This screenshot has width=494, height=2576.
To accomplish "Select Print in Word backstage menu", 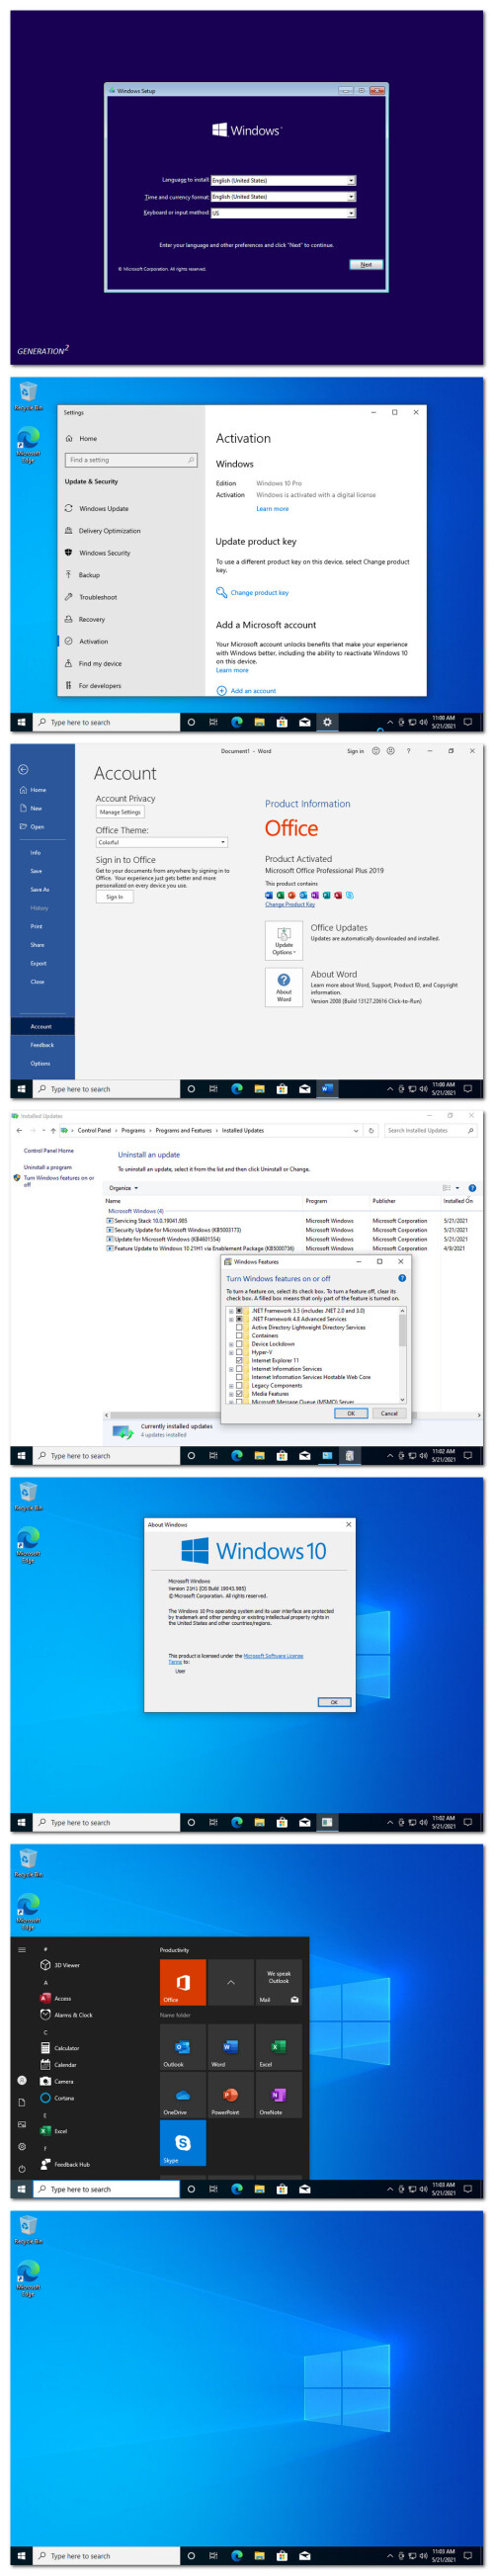I will [x=36, y=926].
